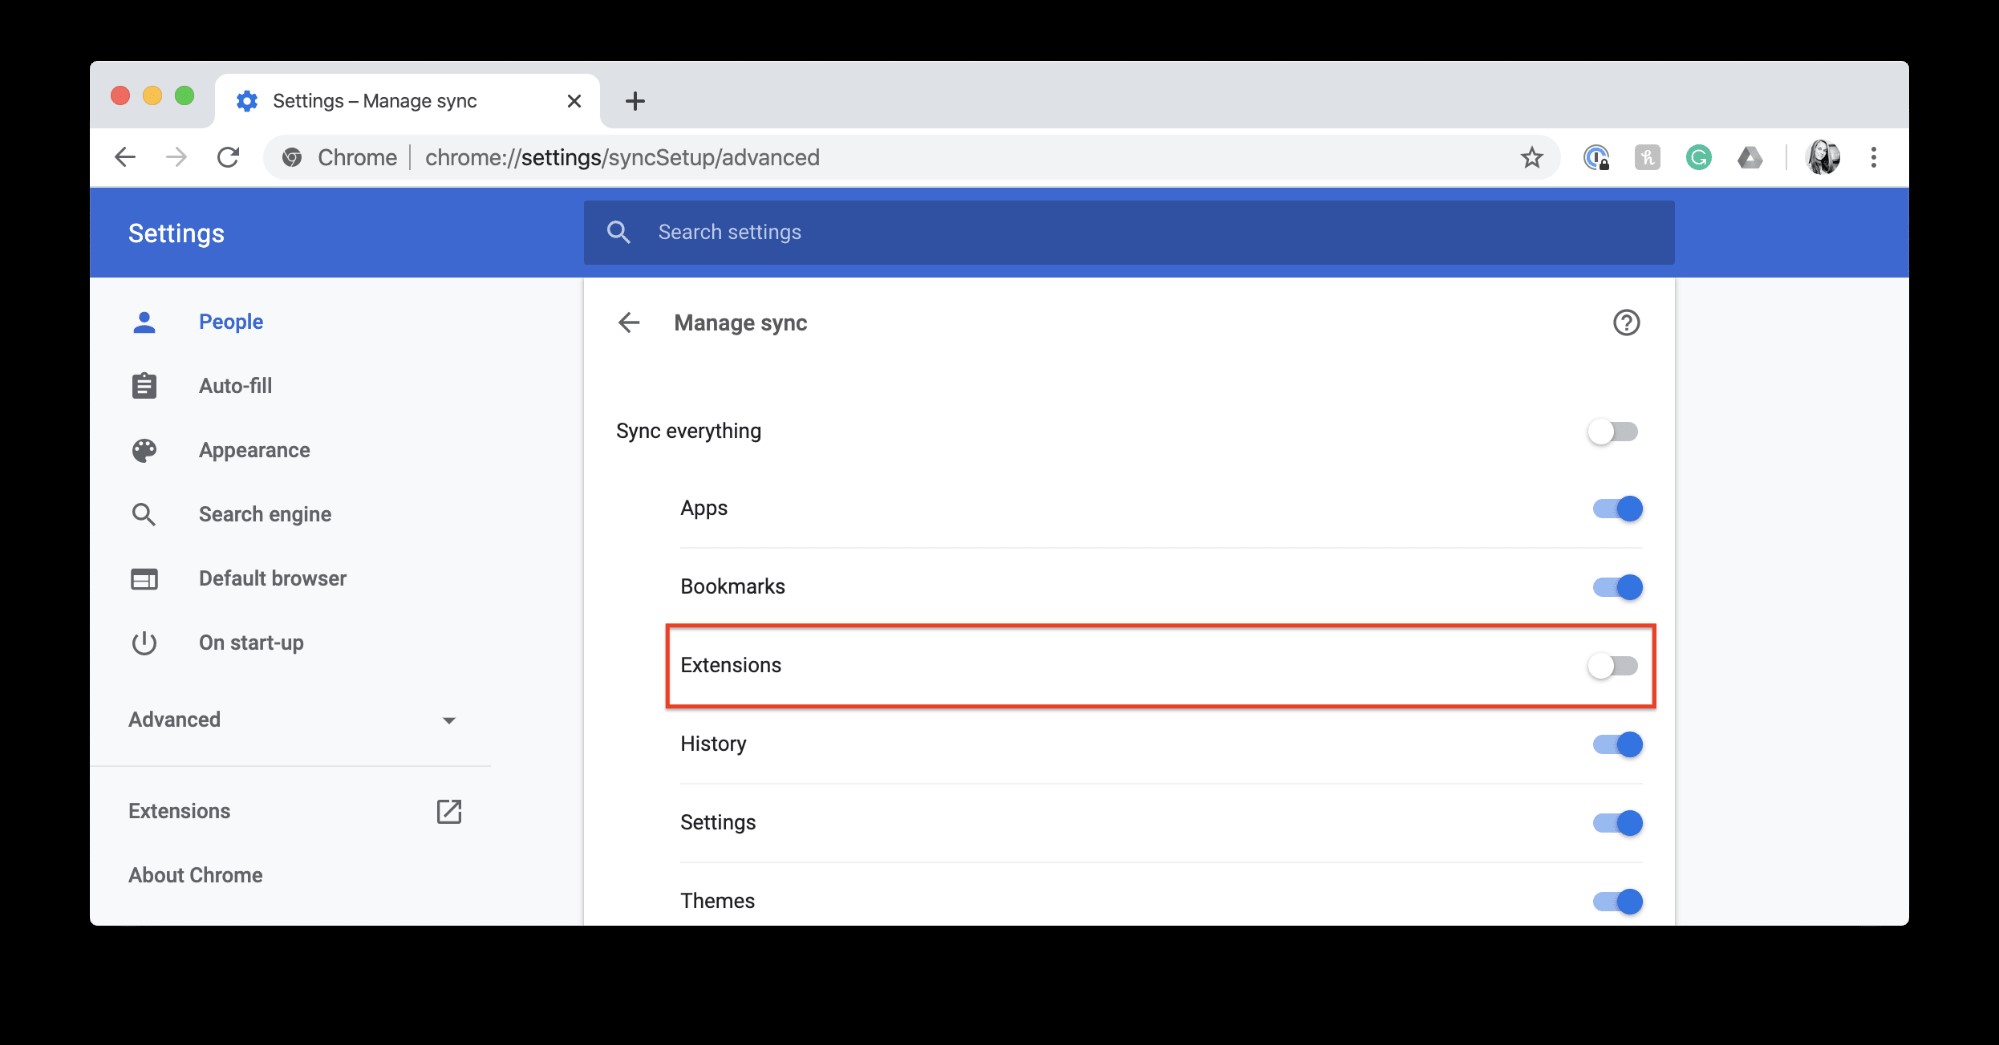1999x1045 pixels.
Task: Open Extensions in a new tab
Action: click(x=448, y=811)
